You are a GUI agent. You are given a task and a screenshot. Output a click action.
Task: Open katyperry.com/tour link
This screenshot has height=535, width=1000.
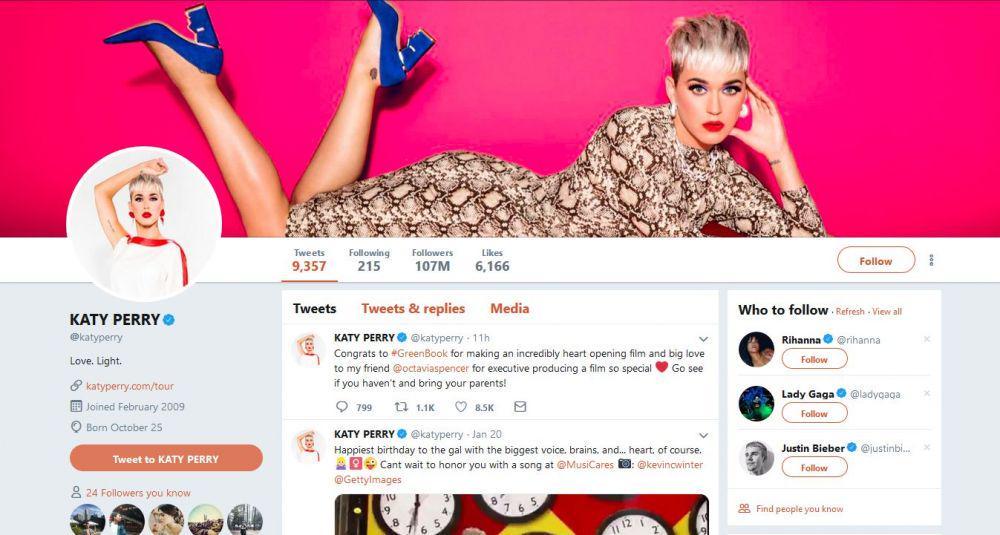tap(129, 386)
